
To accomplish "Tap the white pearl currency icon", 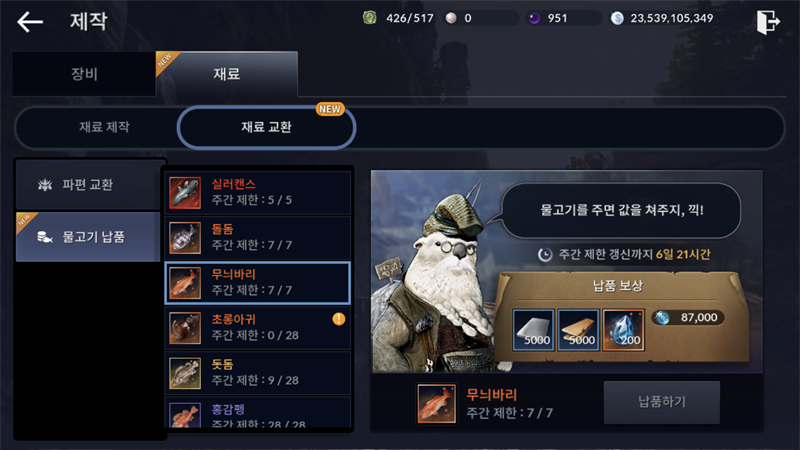I will [x=451, y=18].
